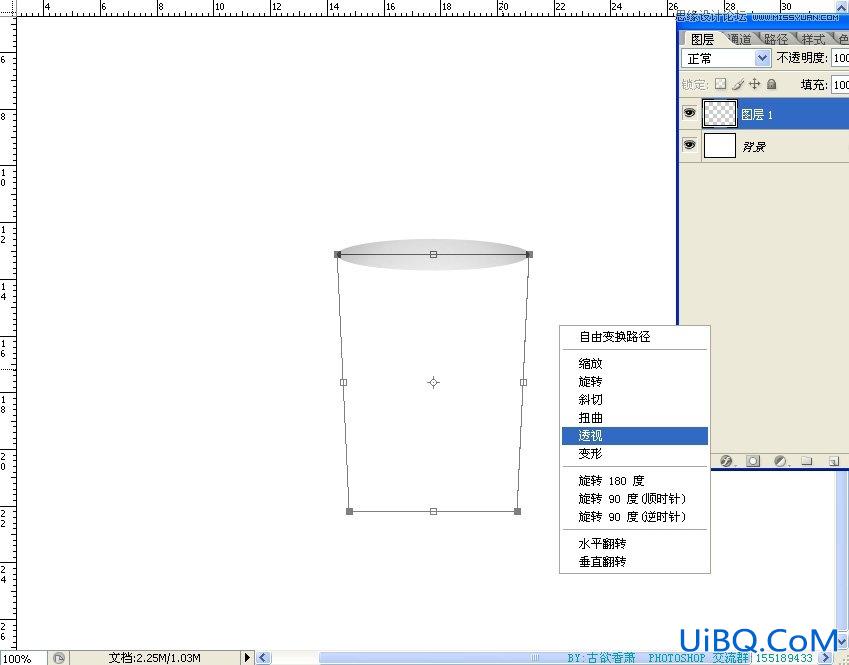Image resolution: width=849 pixels, height=665 pixels.
Task: Click the horizontal scrollbar left arrow
Action: pyautogui.click(x=263, y=658)
